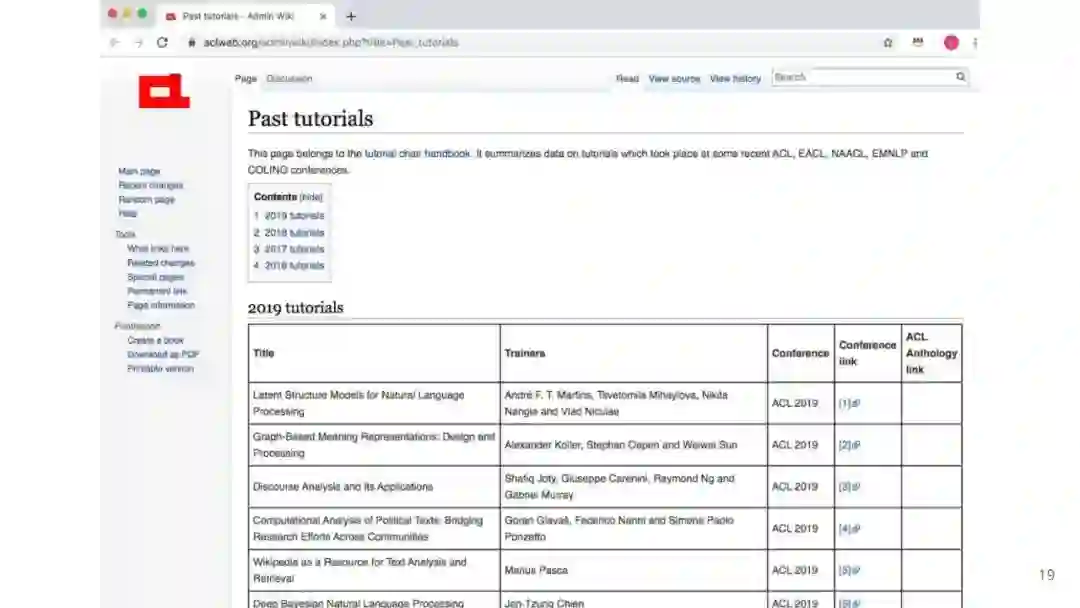Screen dimensions: 1080x608
Task: Jump to 2019 tutorials in Contents
Action: tap(289, 216)
